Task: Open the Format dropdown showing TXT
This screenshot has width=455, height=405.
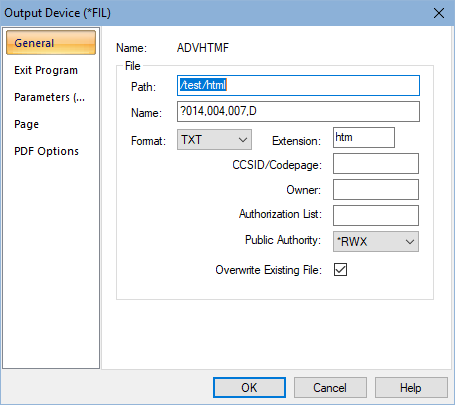Action: pyautogui.click(x=214, y=140)
